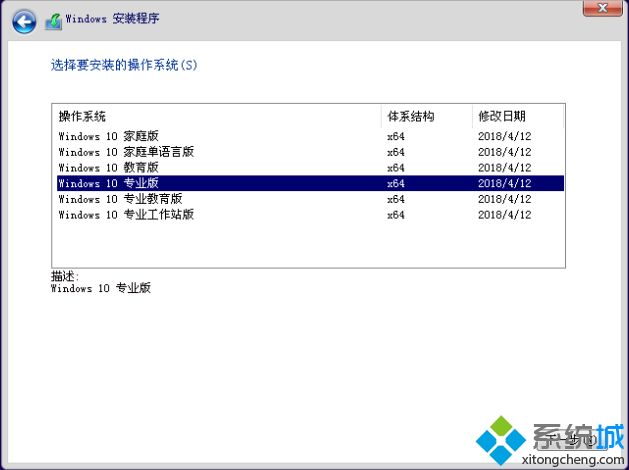Screen dimensions: 629x470
Task: Select Windows 10 教育版 row
Action: coord(310,167)
